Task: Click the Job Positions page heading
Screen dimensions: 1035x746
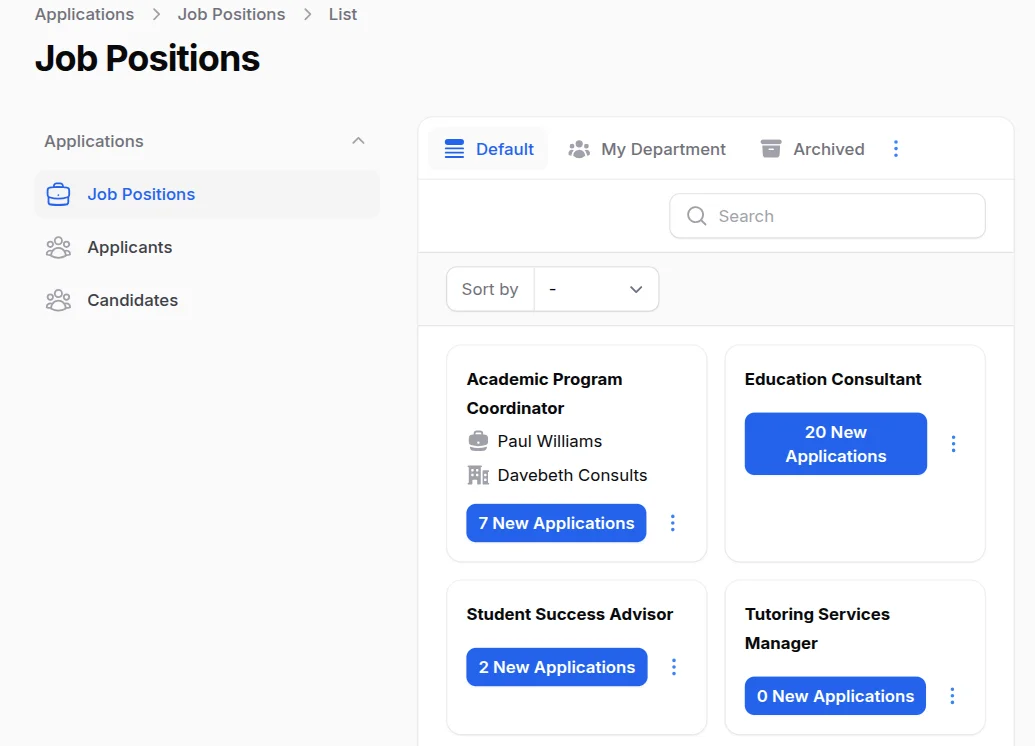Action: [x=147, y=58]
